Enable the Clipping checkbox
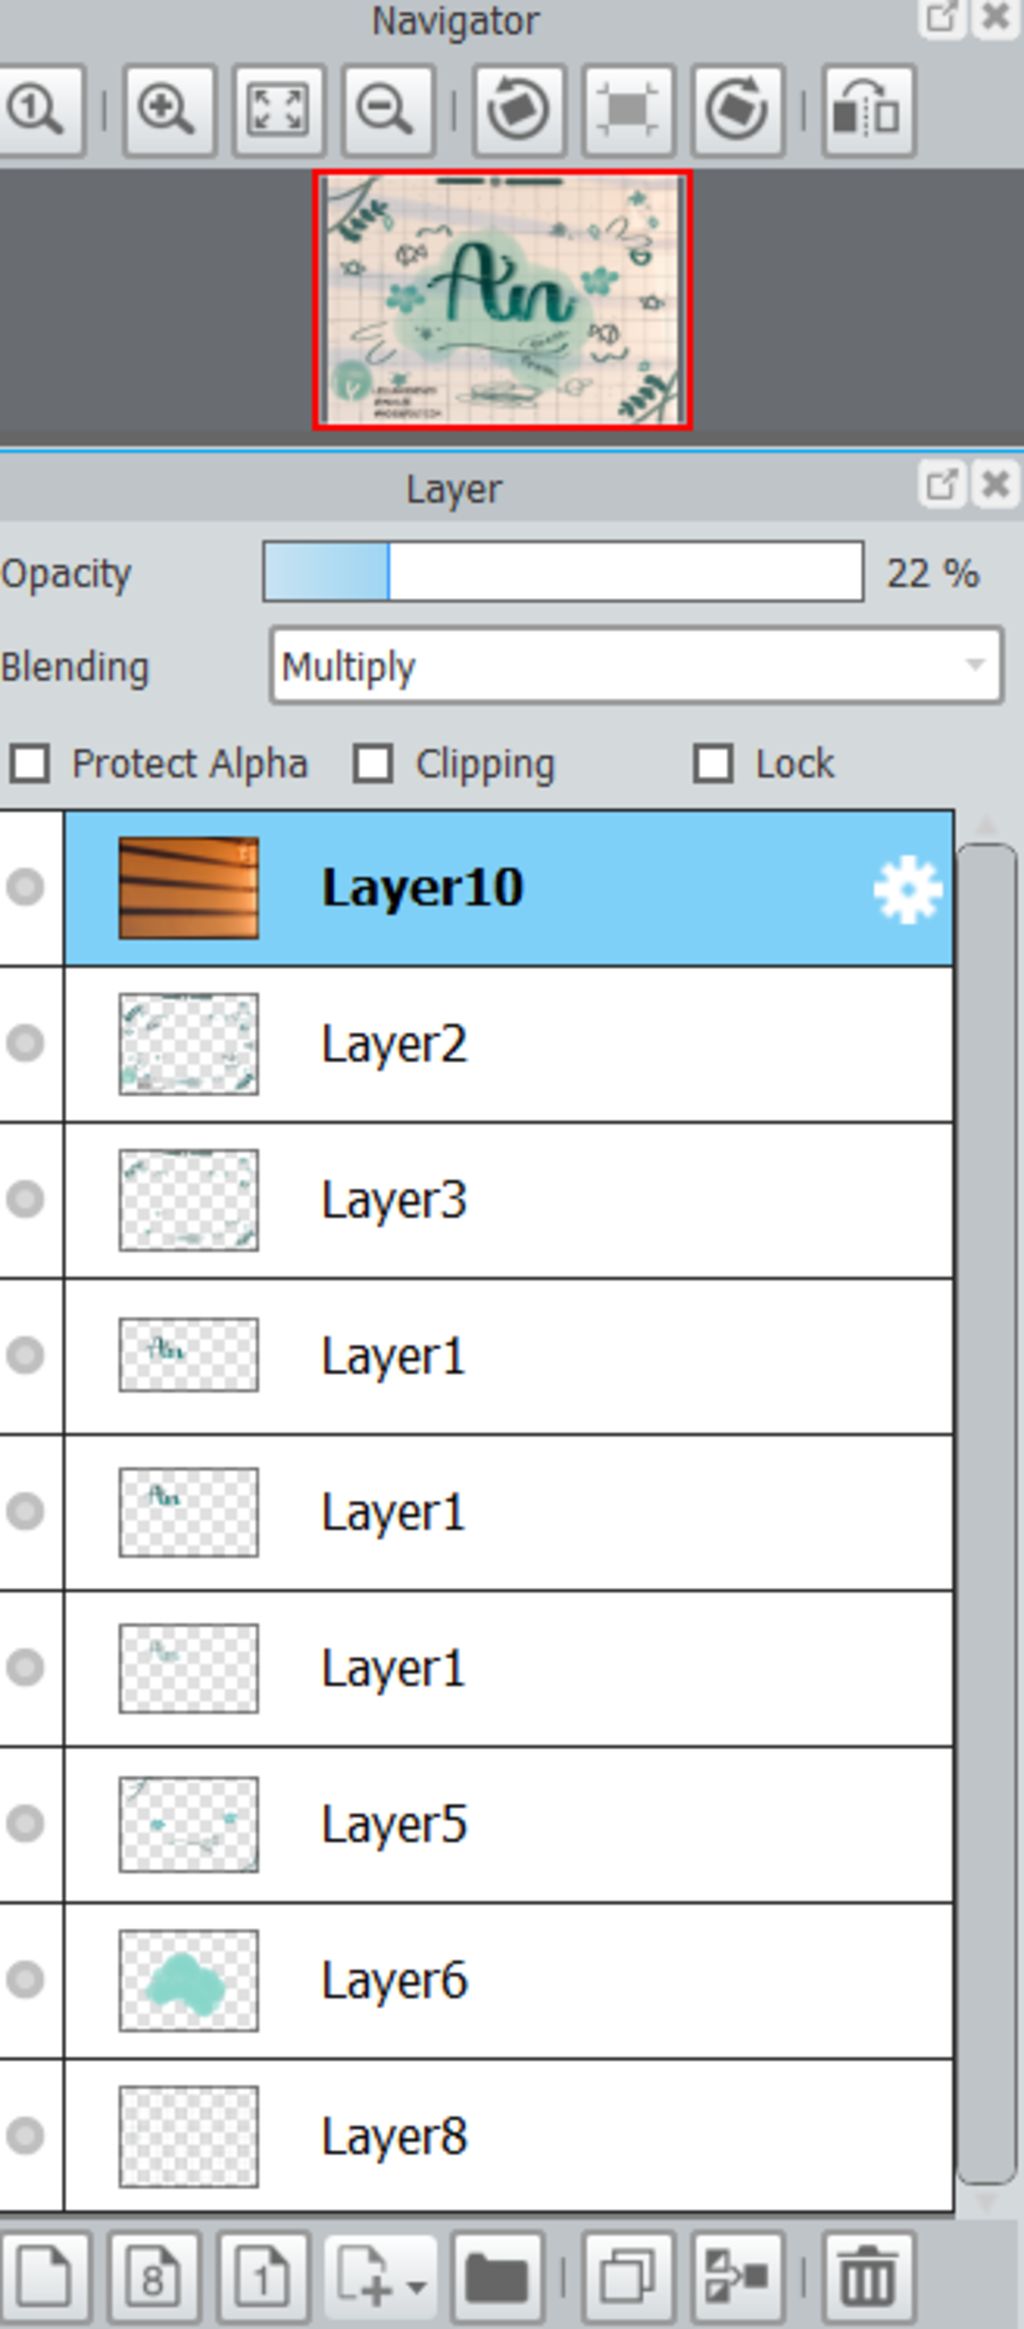 click(373, 764)
